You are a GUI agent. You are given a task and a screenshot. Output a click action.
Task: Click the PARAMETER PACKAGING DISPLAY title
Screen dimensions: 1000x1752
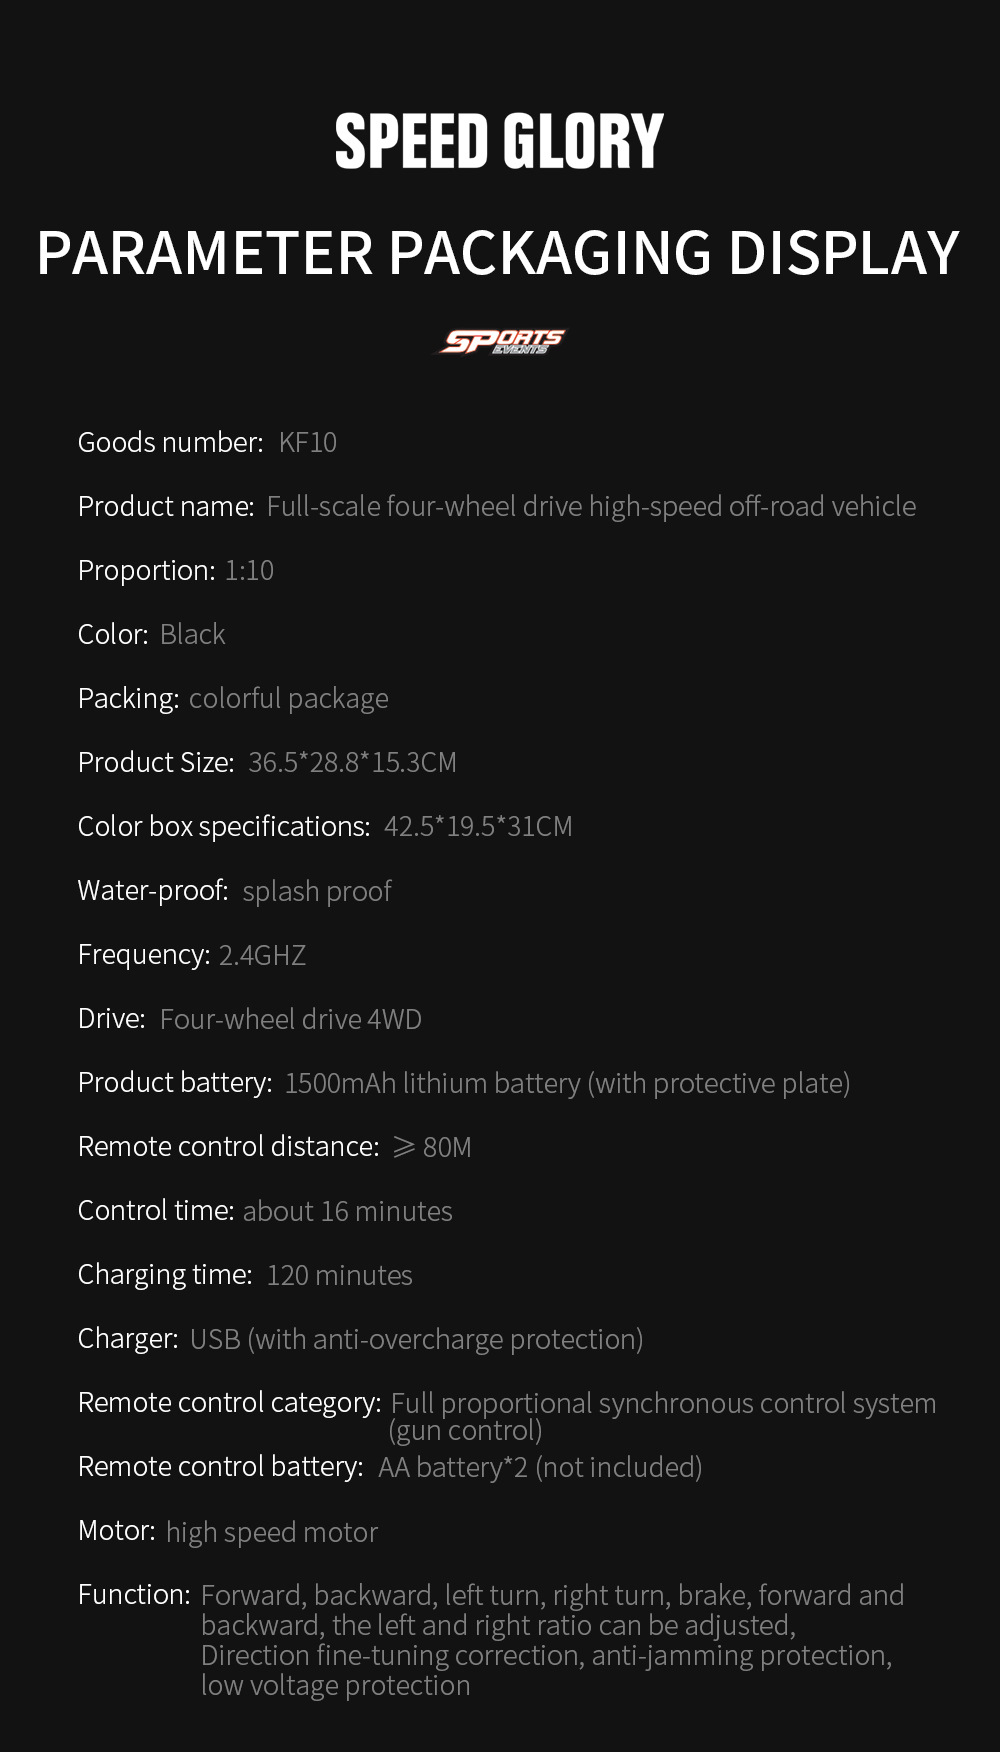point(498,253)
